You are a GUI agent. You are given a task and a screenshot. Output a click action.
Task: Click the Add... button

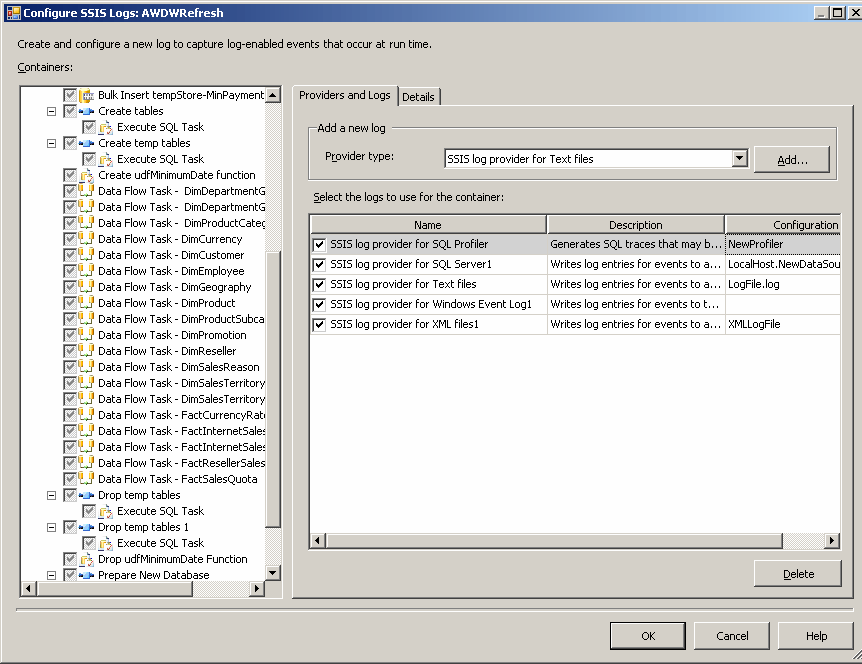point(792,159)
